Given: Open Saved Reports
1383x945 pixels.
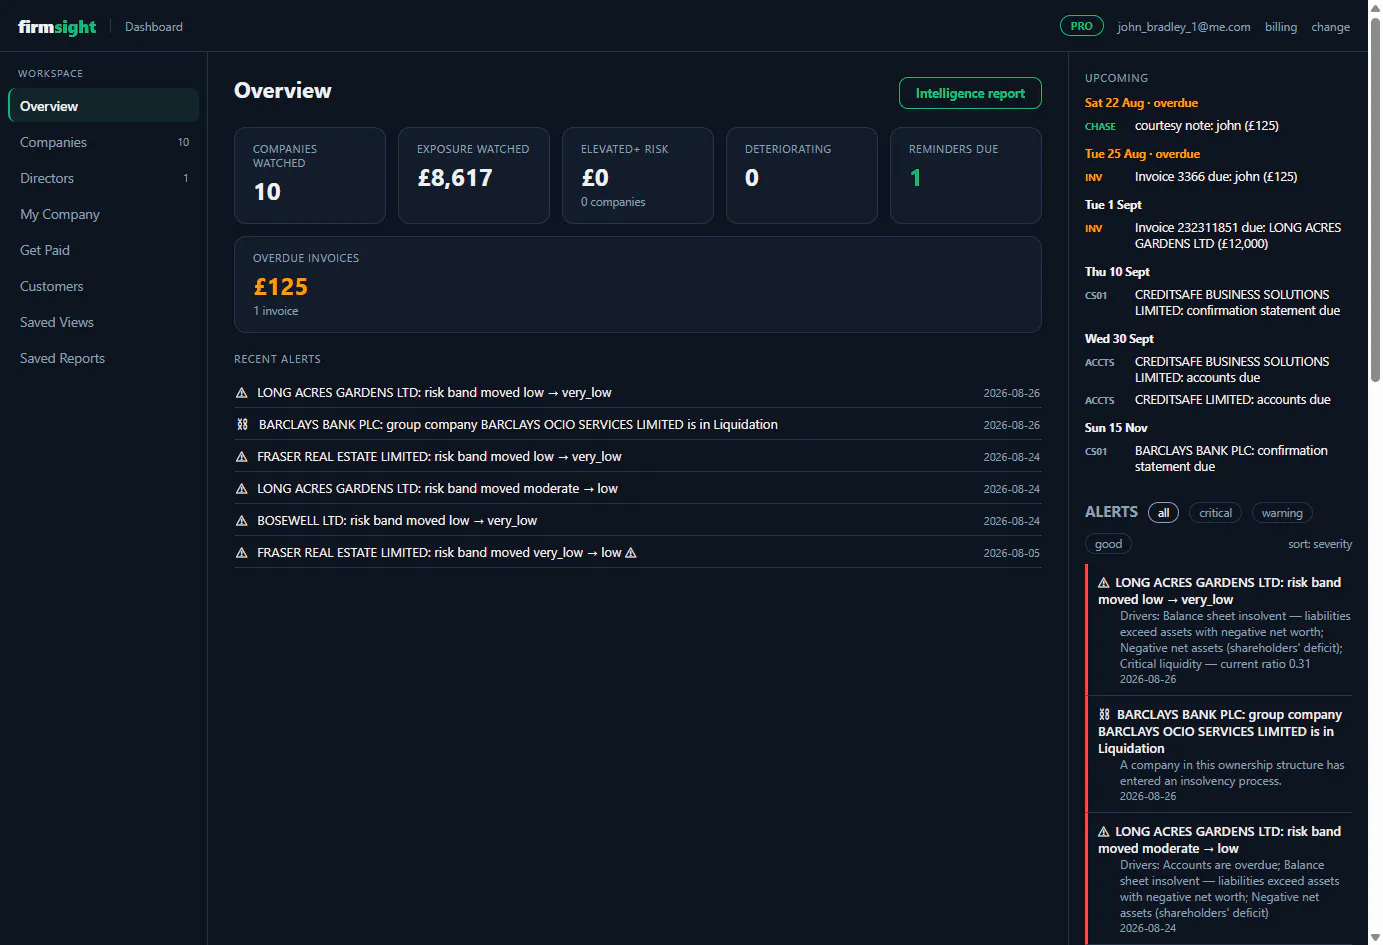Looking at the screenshot, I should tap(103, 358).
